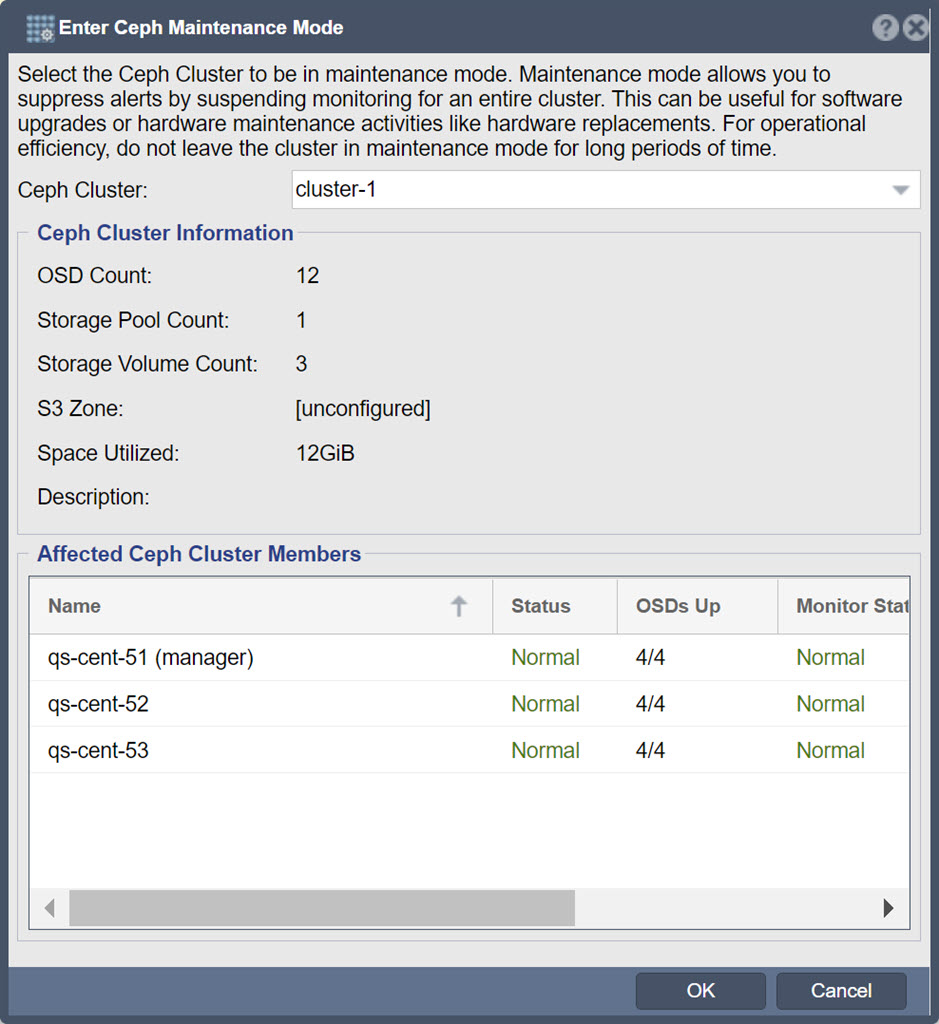Sort by the Name column header

pyautogui.click(x=261, y=606)
